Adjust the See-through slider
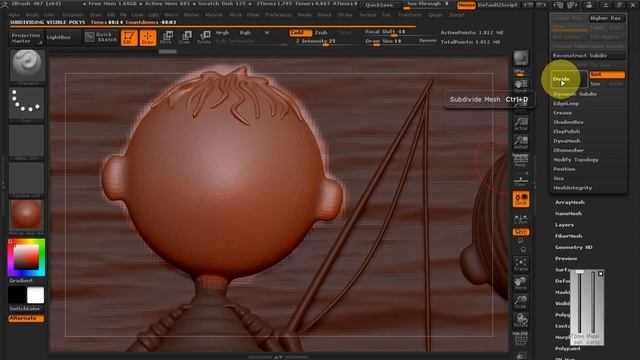The image size is (640, 360). [427, 4]
